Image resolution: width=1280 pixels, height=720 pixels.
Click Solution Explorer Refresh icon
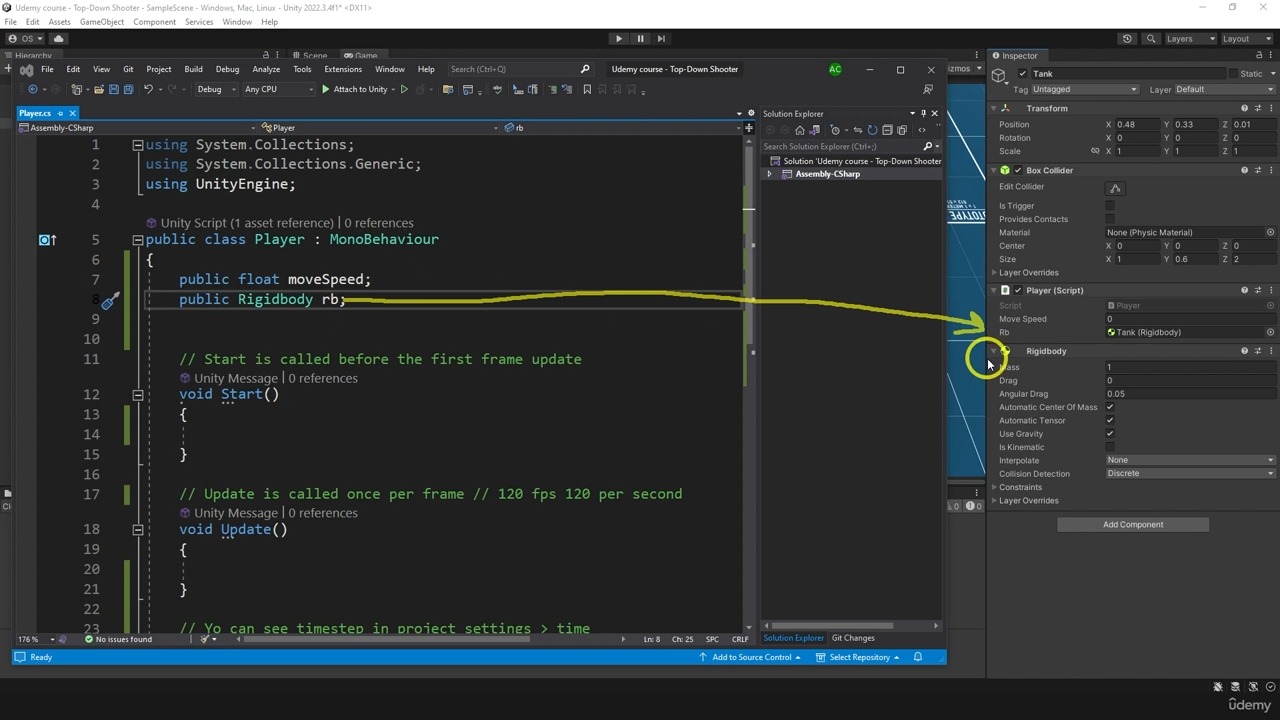(872, 130)
